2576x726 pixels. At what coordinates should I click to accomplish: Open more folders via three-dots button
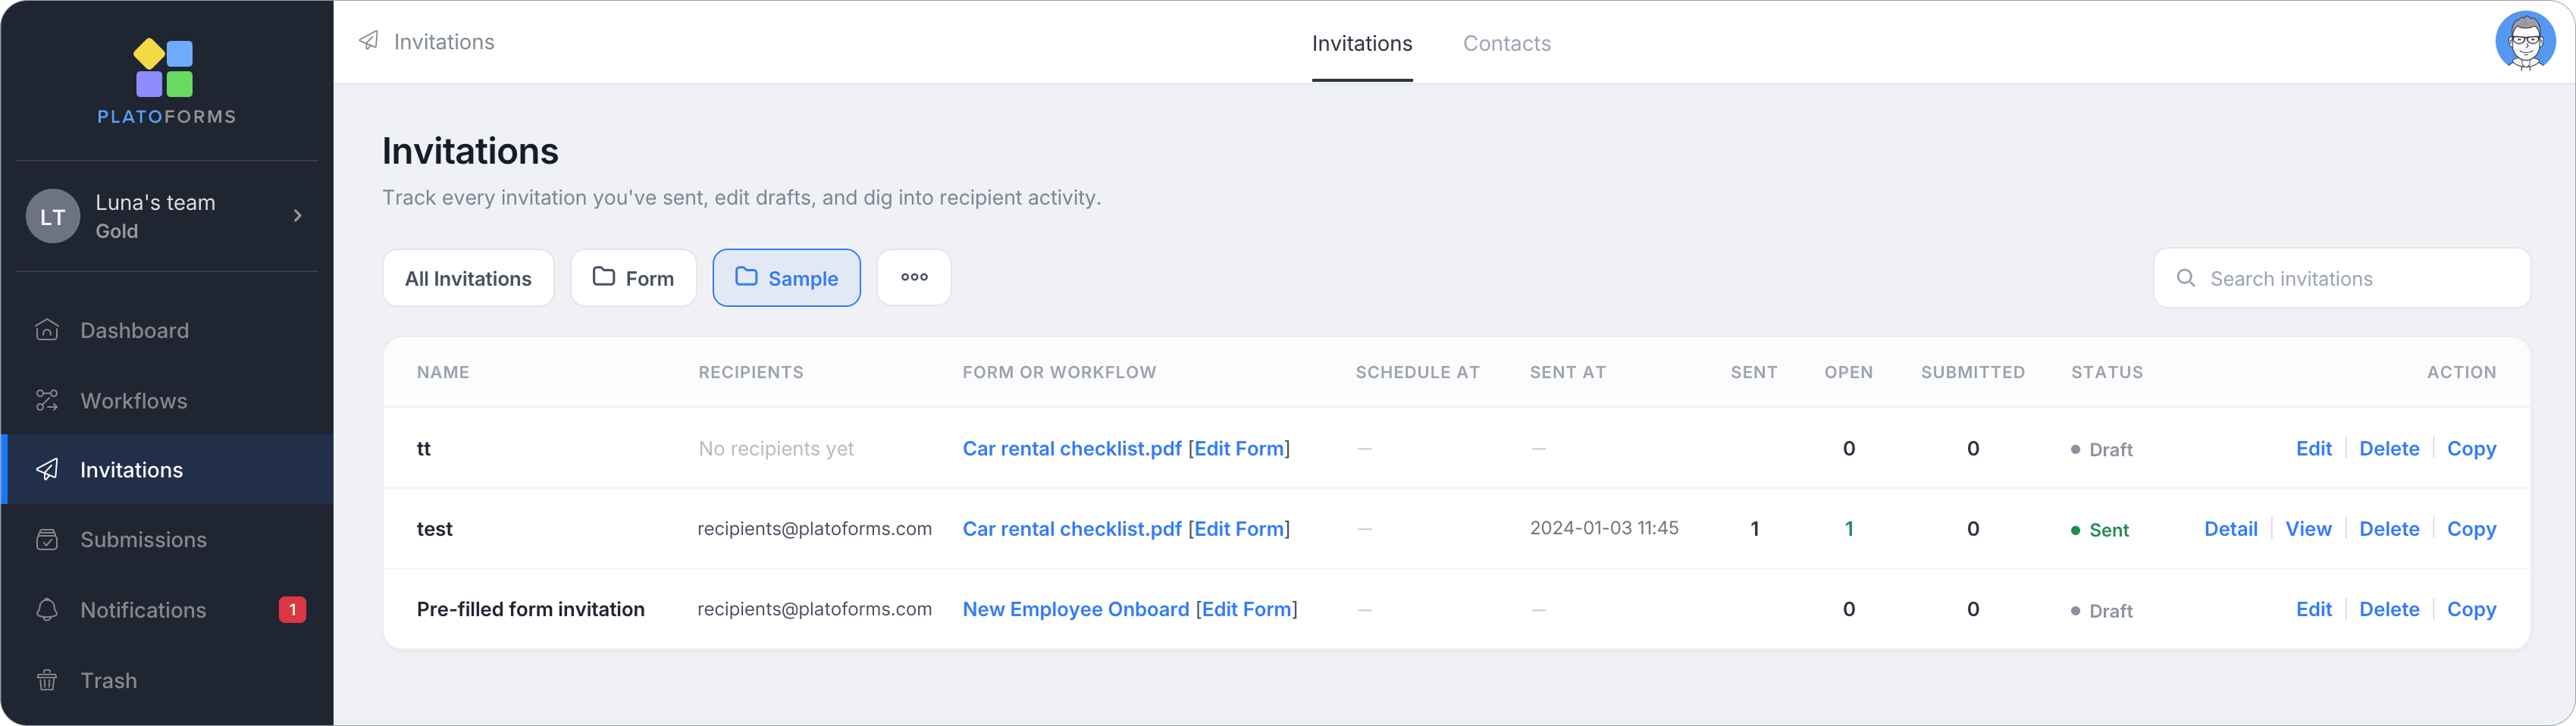coord(914,277)
